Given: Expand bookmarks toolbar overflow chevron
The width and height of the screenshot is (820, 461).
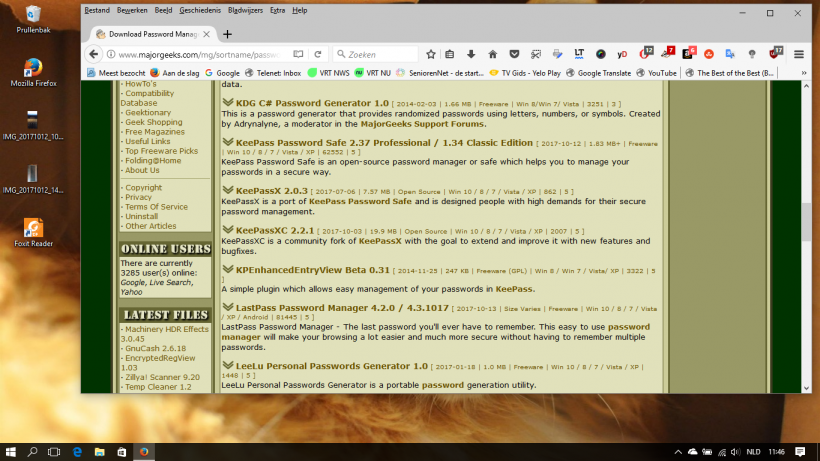Looking at the screenshot, I should pyautogui.click(x=804, y=73).
